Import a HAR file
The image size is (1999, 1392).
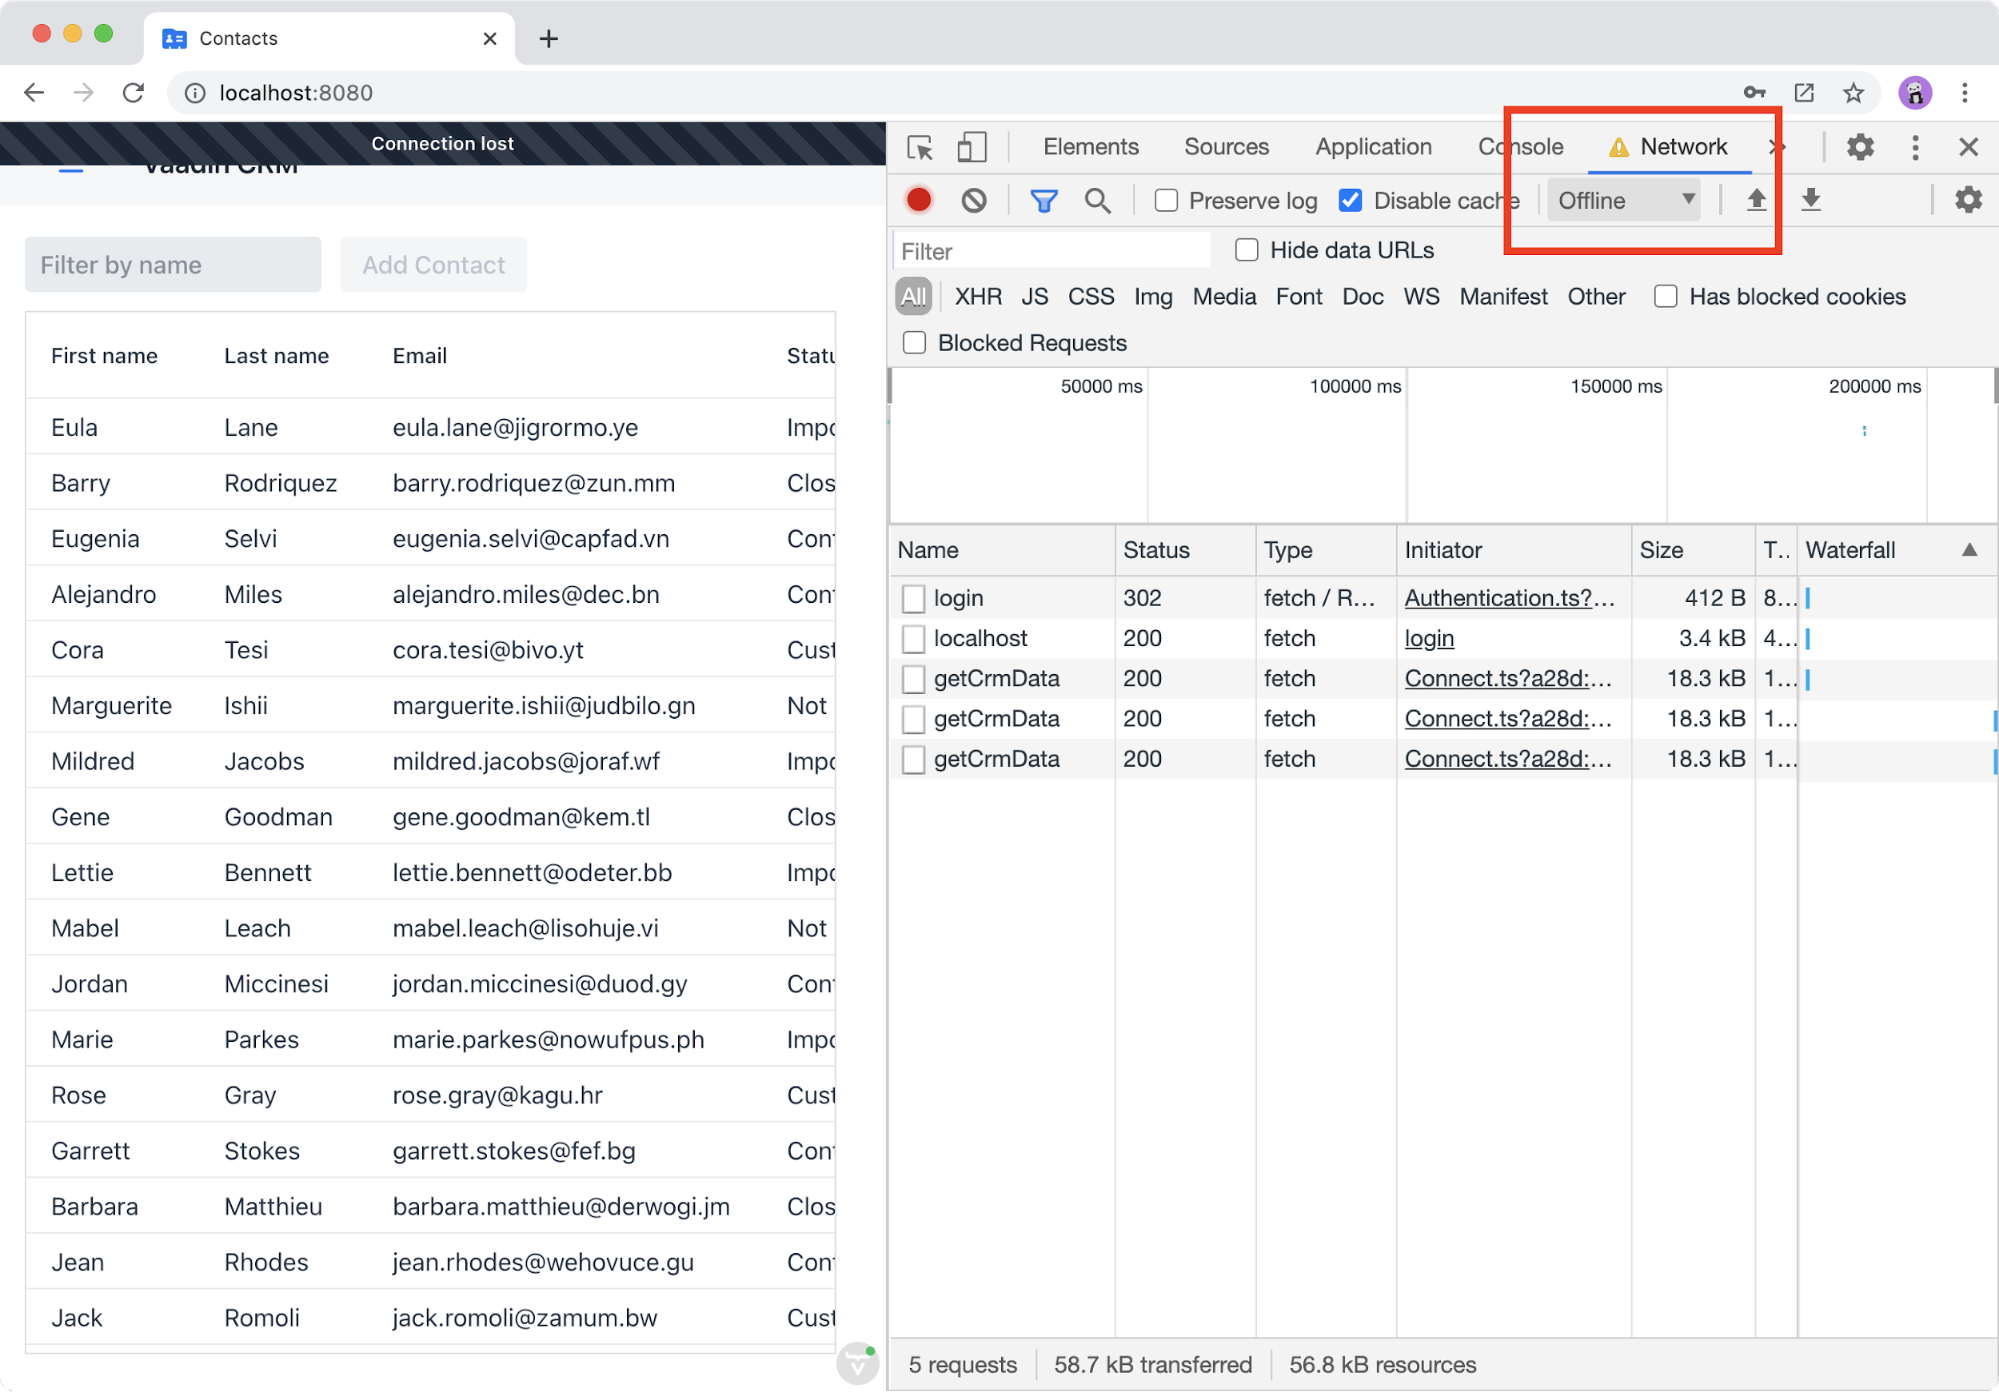pyautogui.click(x=1756, y=199)
